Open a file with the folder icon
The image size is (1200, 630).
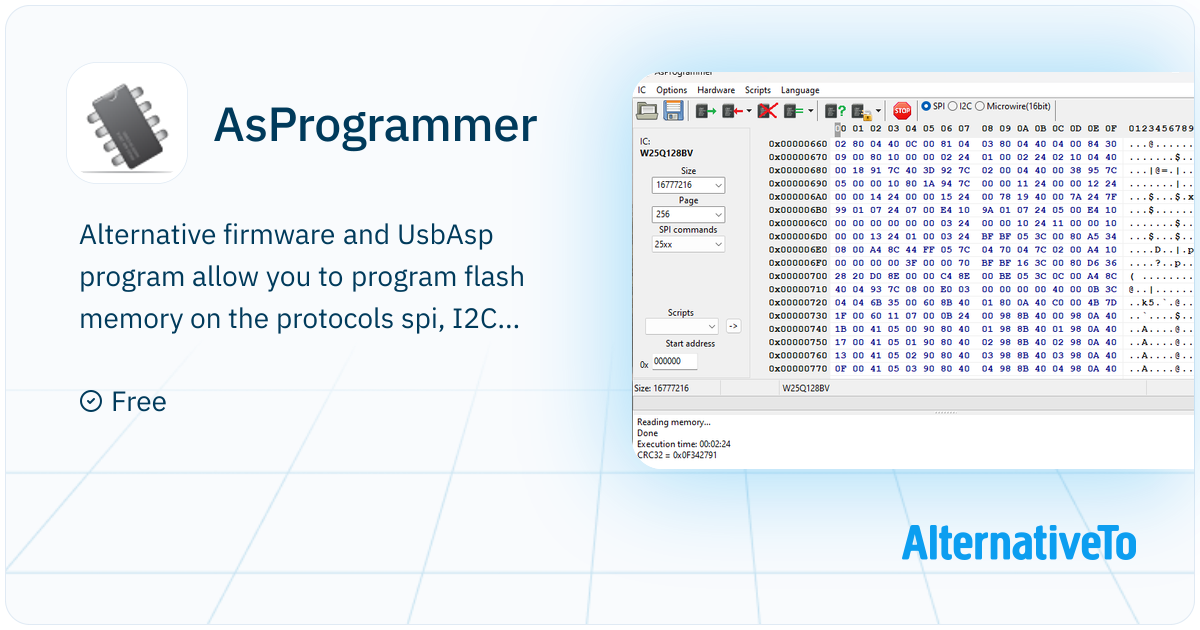(x=647, y=110)
